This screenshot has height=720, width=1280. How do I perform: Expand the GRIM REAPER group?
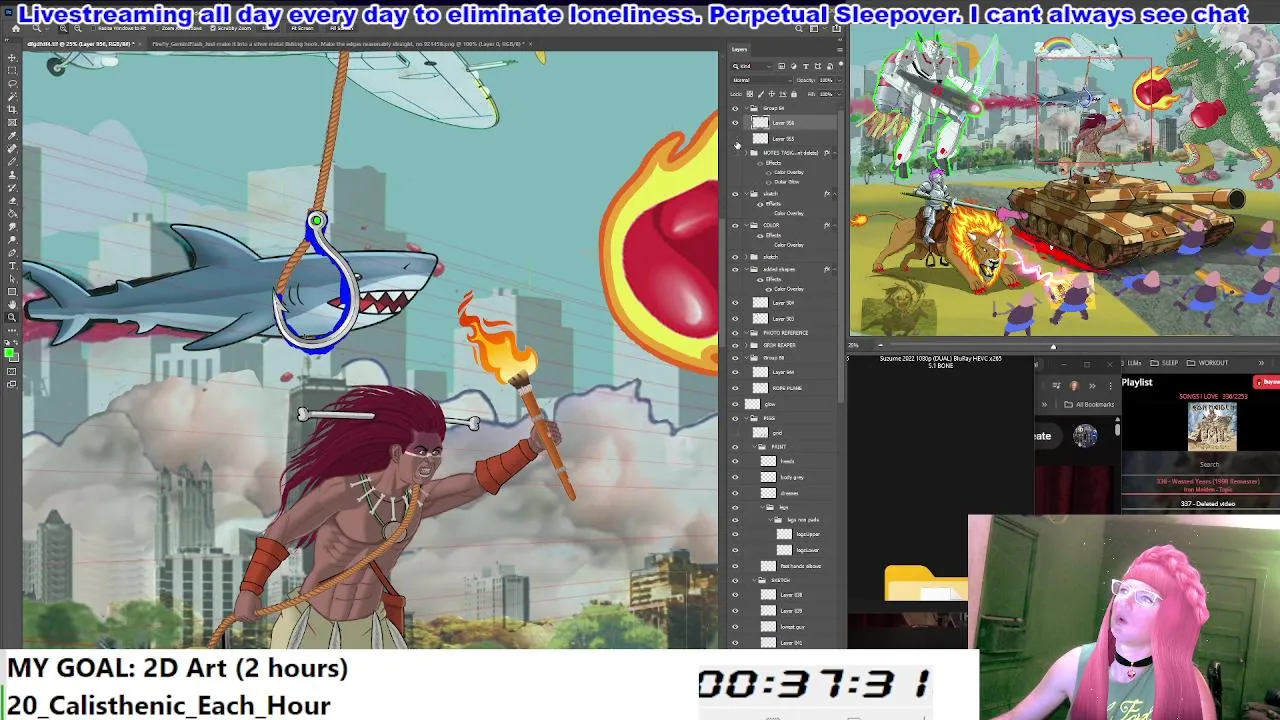pos(746,345)
